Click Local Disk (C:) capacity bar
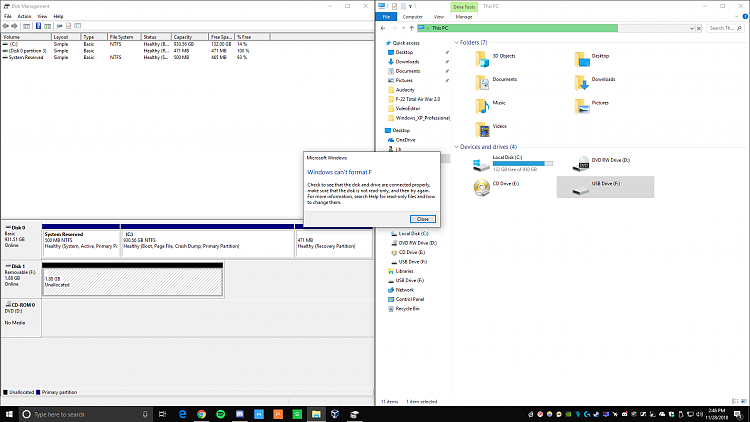 [522, 163]
